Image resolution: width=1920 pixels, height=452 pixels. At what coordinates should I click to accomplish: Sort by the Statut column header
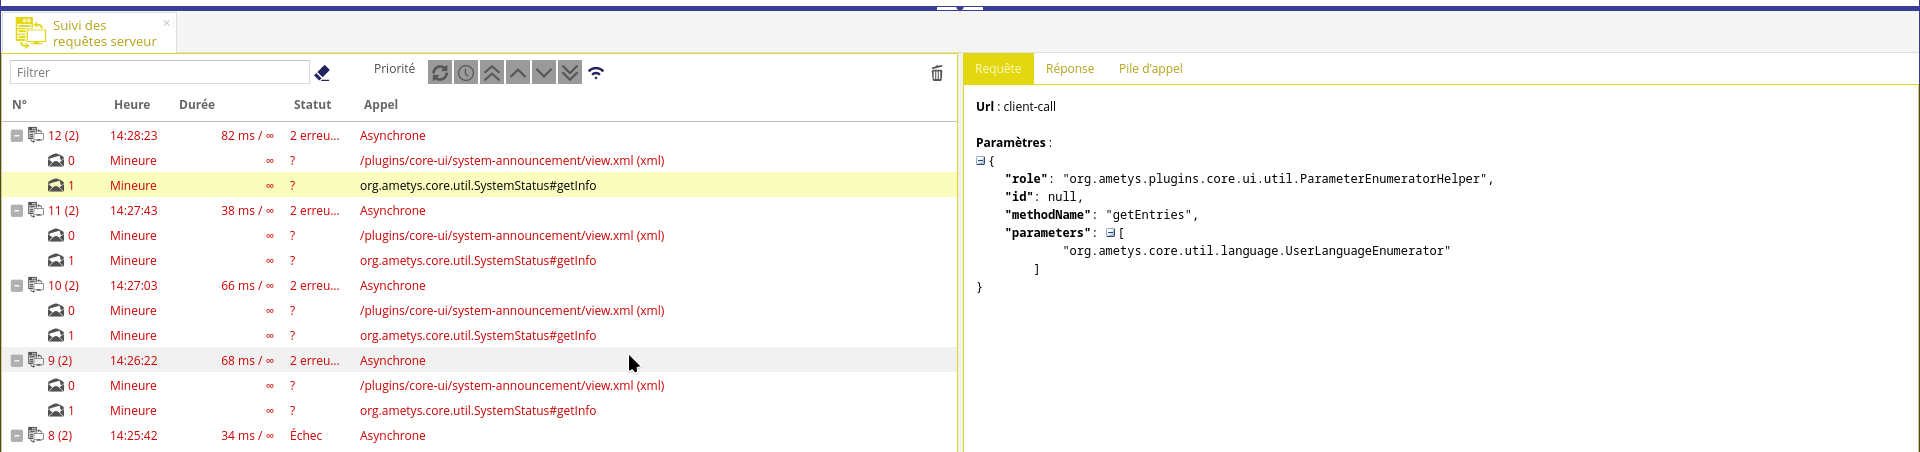click(312, 105)
